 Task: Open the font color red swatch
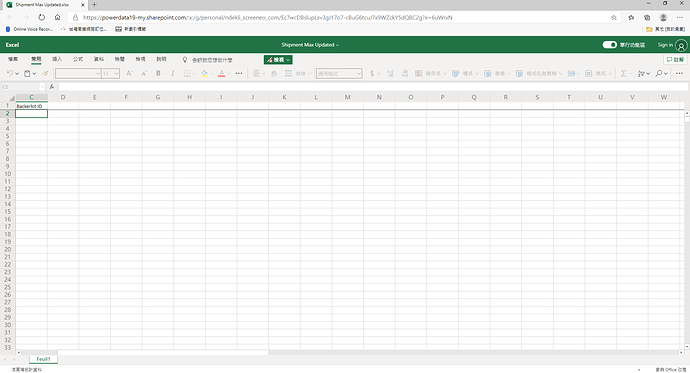coord(222,73)
